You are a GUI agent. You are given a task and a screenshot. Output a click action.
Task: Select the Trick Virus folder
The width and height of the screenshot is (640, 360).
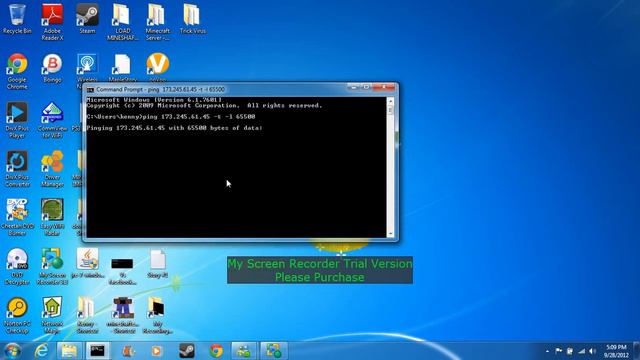pos(192,19)
